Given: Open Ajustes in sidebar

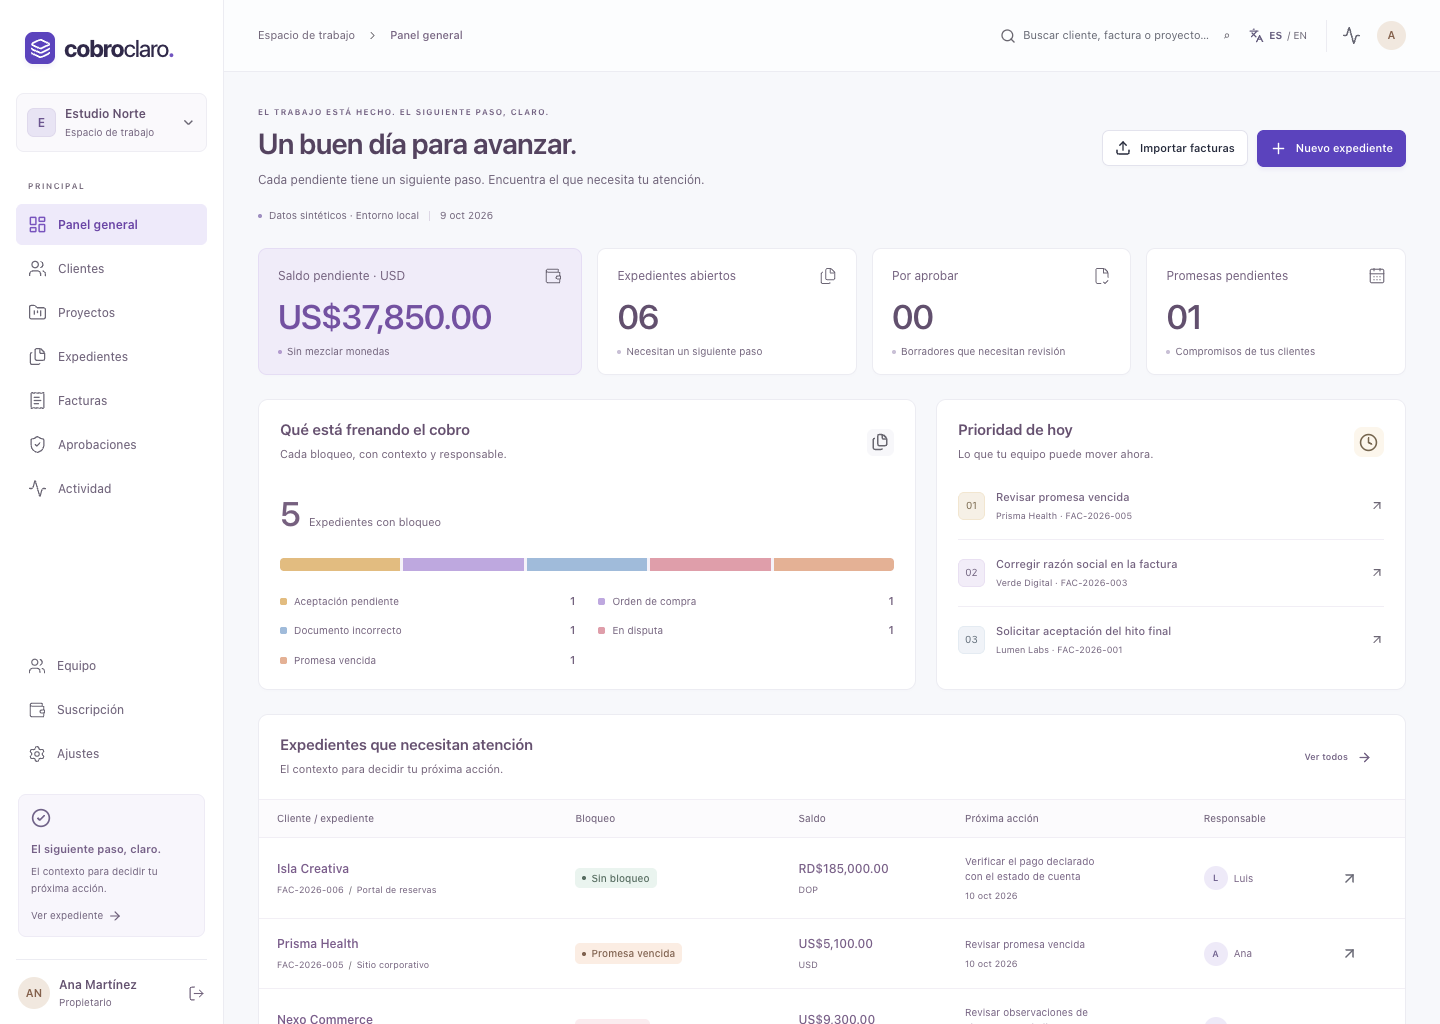Looking at the screenshot, I should coord(111,754).
